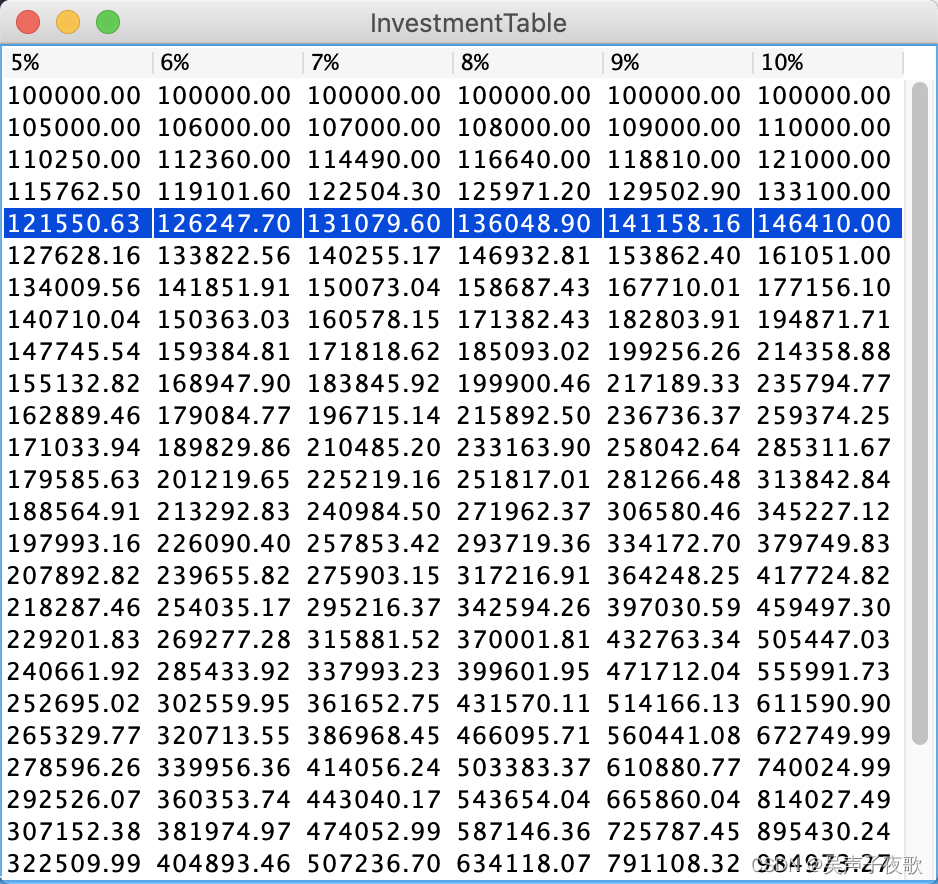Click cell 133100.00
Viewport: 938px width, 884px height.
point(828,191)
